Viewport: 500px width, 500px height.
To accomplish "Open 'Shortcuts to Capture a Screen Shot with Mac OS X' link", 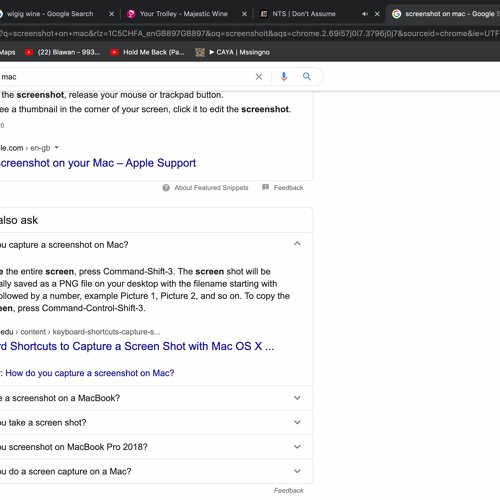I will [137, 346].
